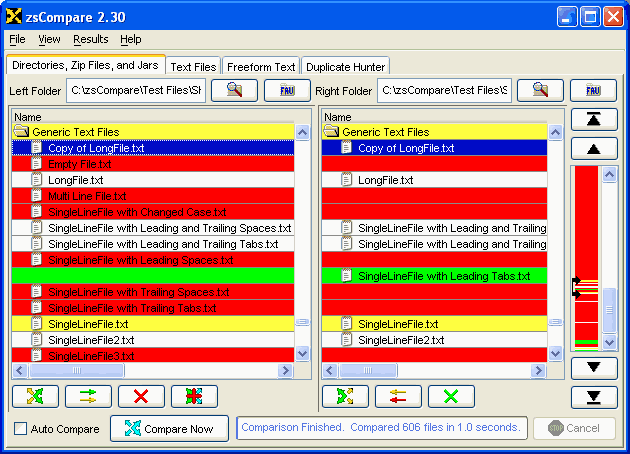Viewport: 630px width, 454px height.
Task: Open the View menu
Action: pos(49,39)
